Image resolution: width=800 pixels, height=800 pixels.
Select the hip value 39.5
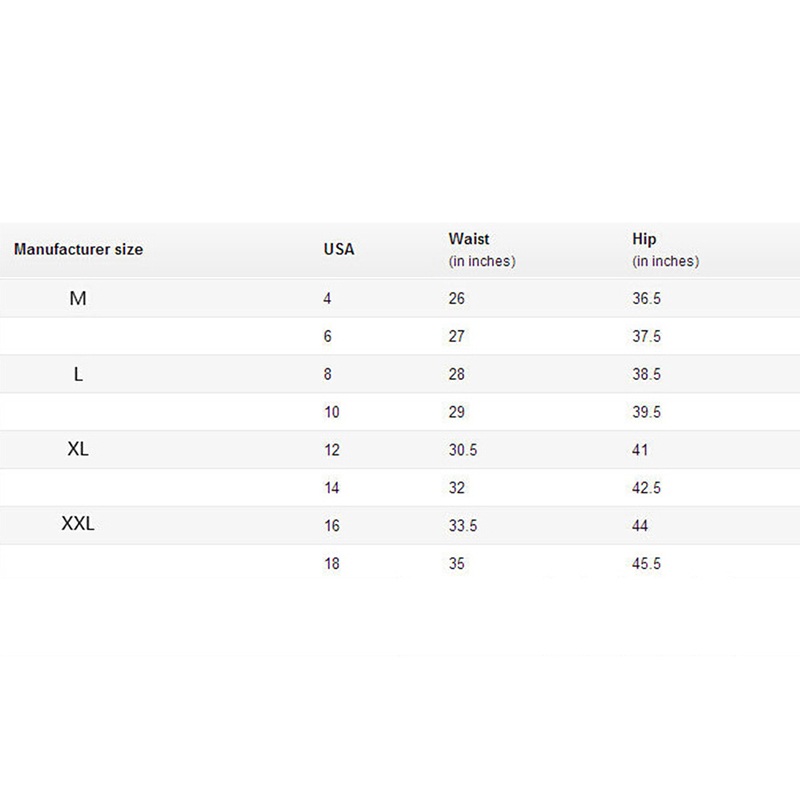pos(646,412)
